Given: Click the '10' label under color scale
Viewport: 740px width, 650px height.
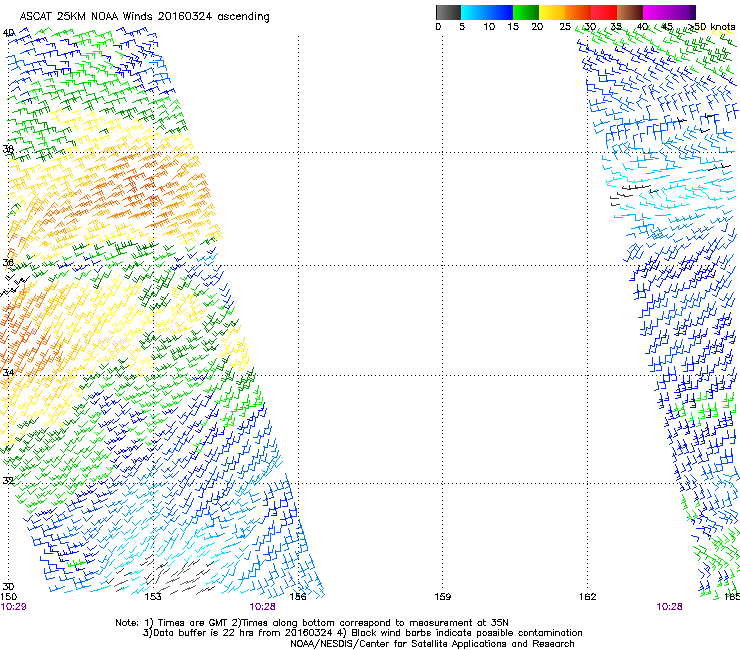Looking at the screenshot, I should [489, 27].
